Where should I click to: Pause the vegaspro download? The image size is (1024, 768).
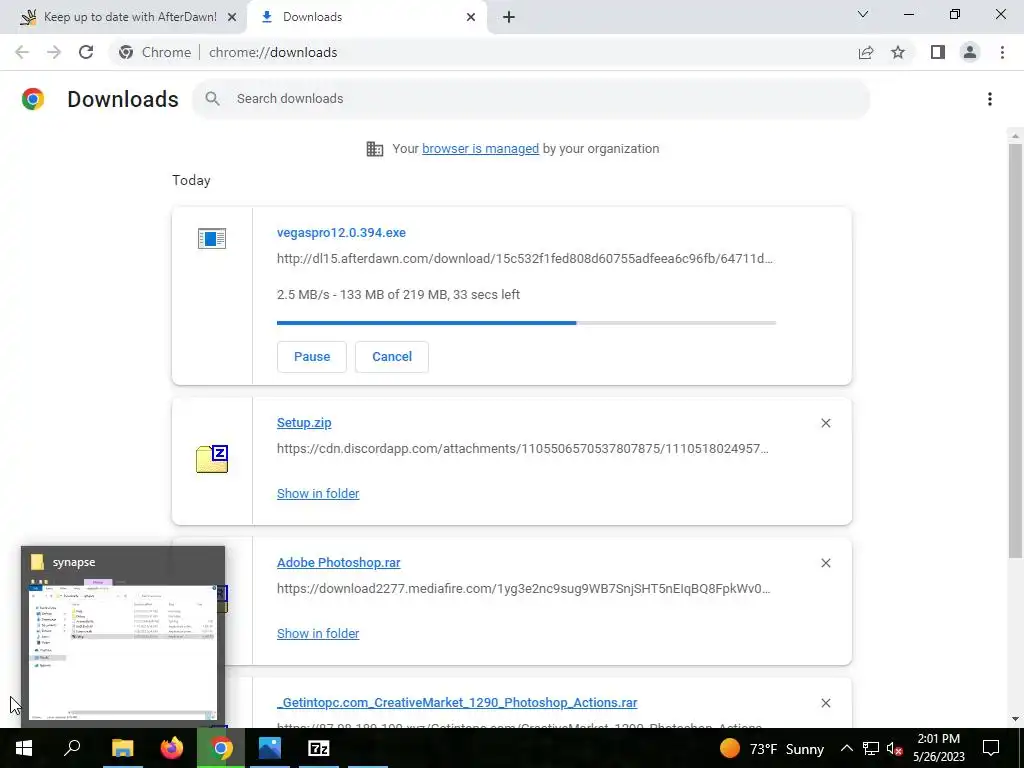tap(312, 357)
